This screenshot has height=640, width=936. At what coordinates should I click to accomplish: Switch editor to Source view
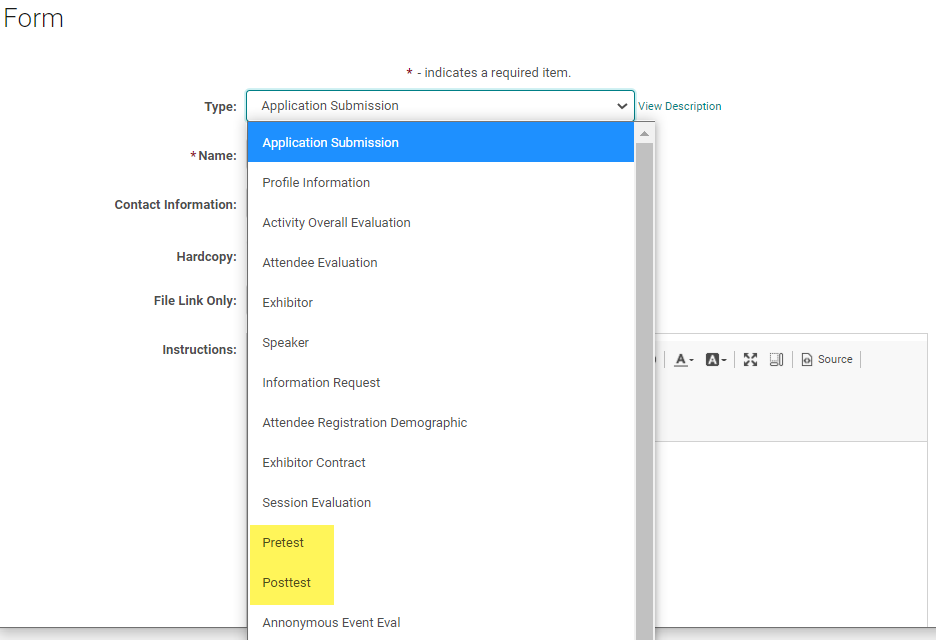(x=827, y=360)
